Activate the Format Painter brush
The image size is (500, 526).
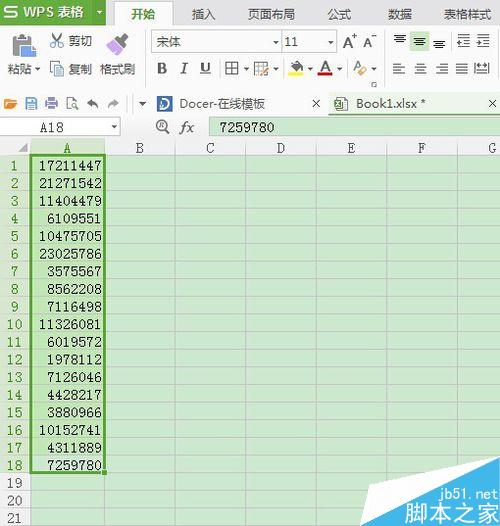(117, 44)
